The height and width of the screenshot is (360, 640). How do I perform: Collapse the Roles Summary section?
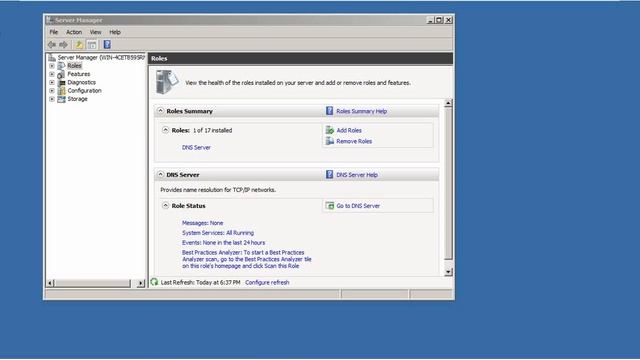(160, 111)
